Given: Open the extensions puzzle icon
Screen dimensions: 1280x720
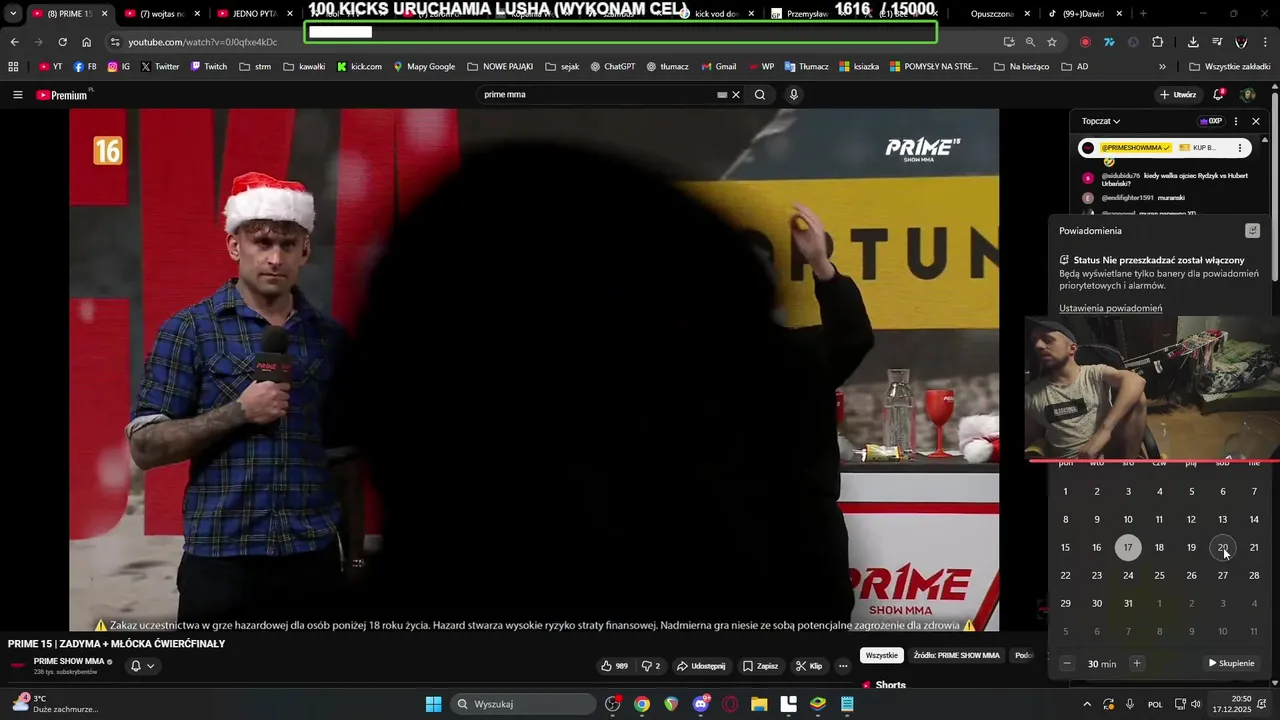Looking at the screenshot, I should click(1157, 42).
